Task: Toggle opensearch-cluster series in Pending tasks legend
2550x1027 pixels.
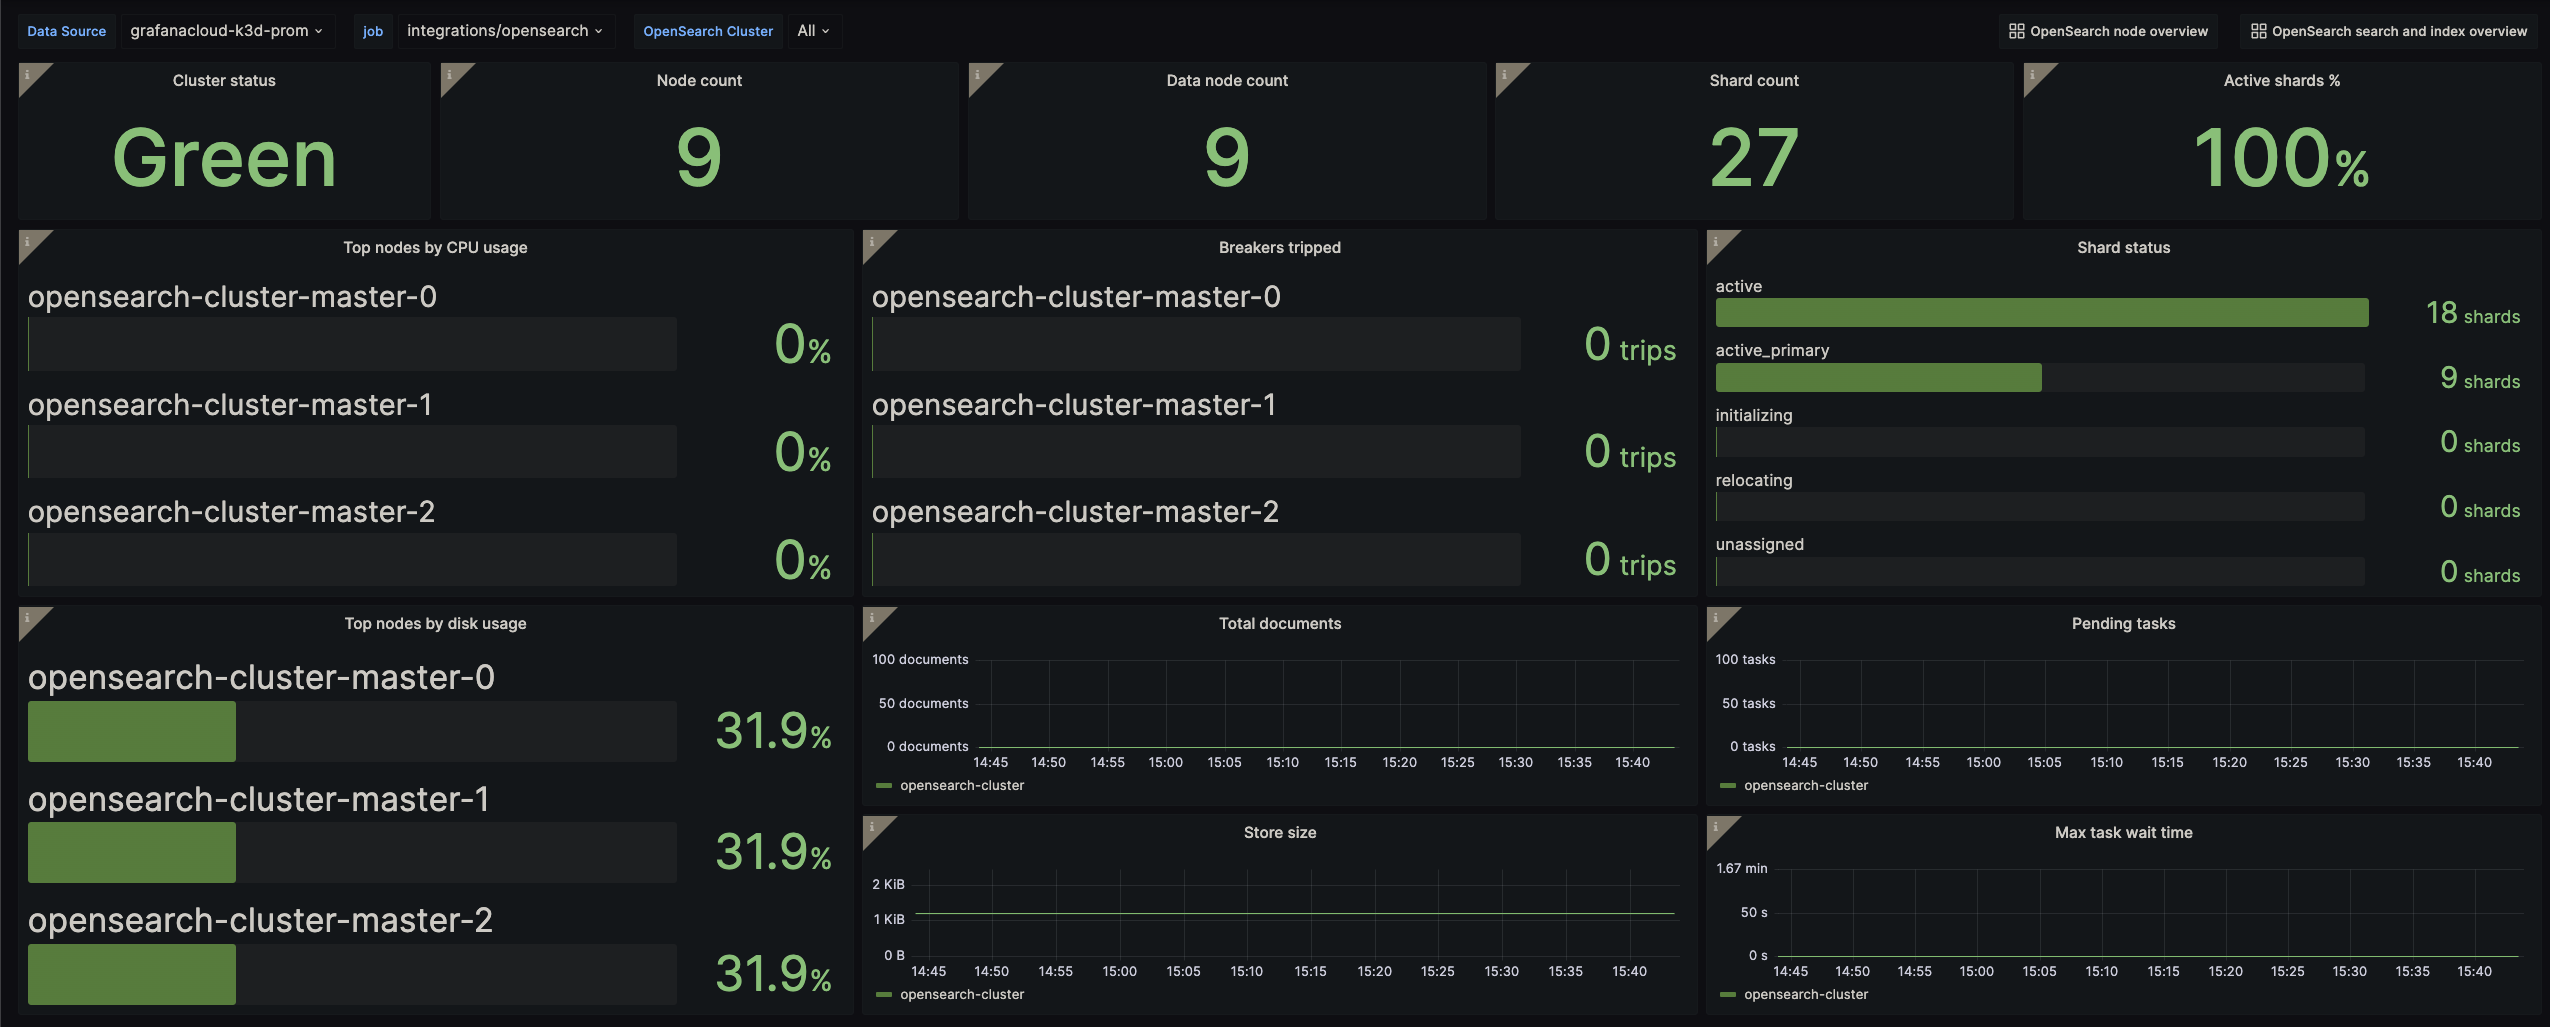Action: tap(1806, 785)
